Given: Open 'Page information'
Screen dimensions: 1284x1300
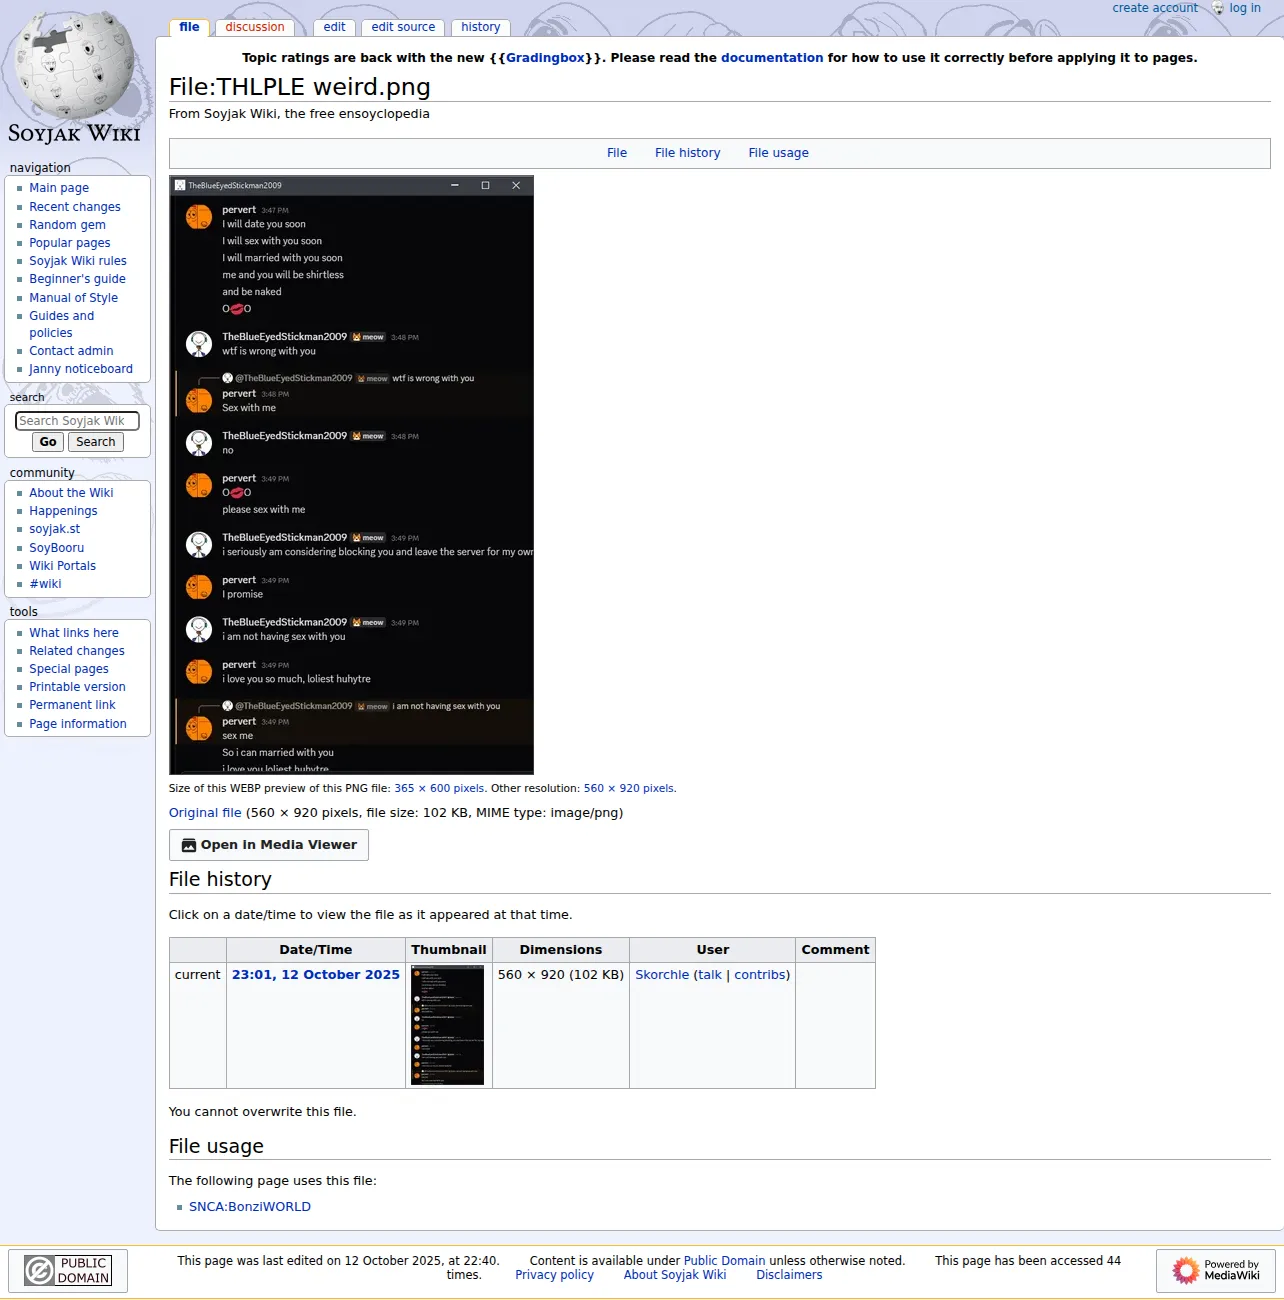Looking at the screenshot, I should pyautogui.click(x=78, y=724).
